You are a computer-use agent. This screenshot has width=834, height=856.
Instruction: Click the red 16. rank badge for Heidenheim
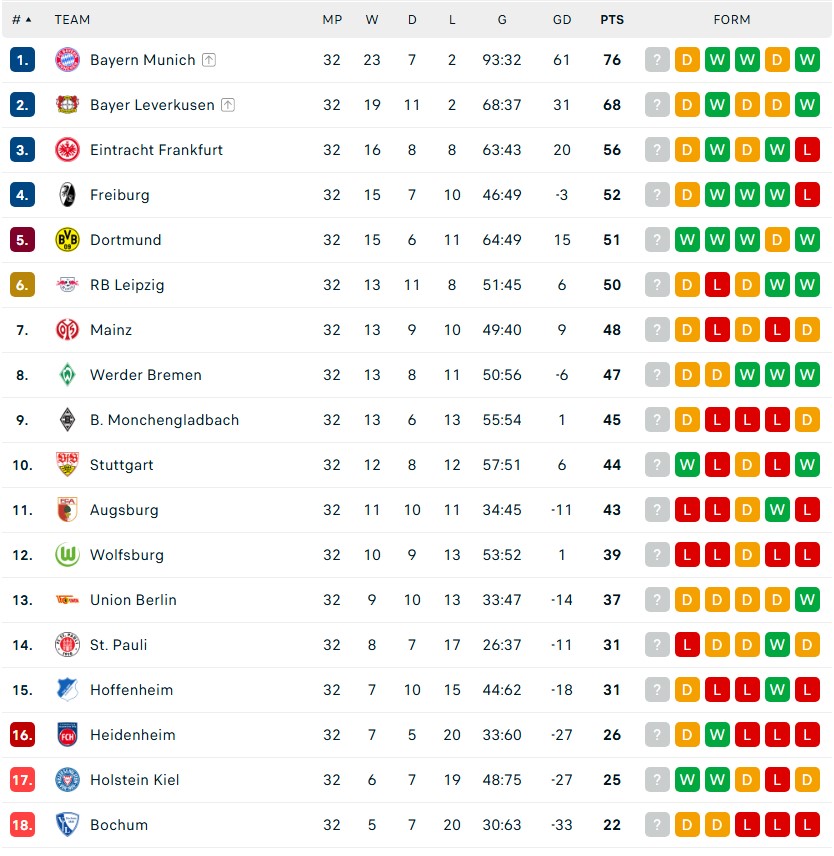click(22, 735)
